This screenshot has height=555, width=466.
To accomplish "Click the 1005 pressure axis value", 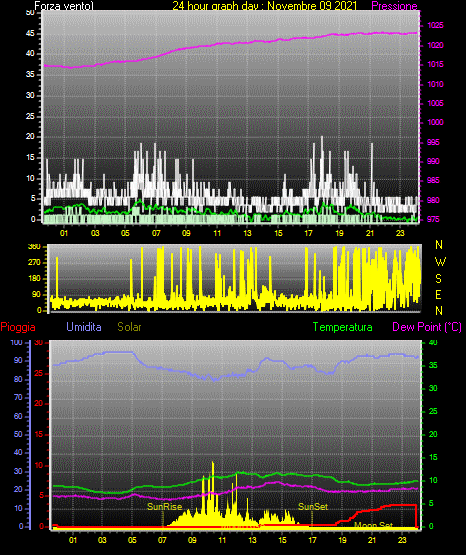I will click(x=435, y=103).
